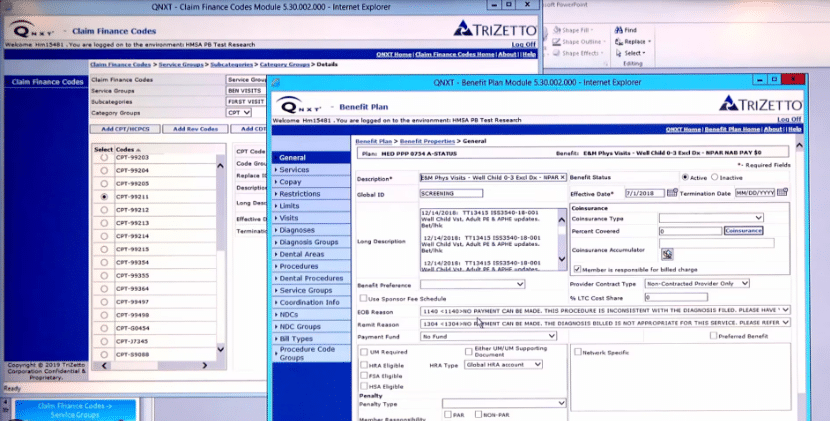Open Diagnosis Groups section in sidebar
Viewport: 830px width, 421px height.
[x=311, y=242]
